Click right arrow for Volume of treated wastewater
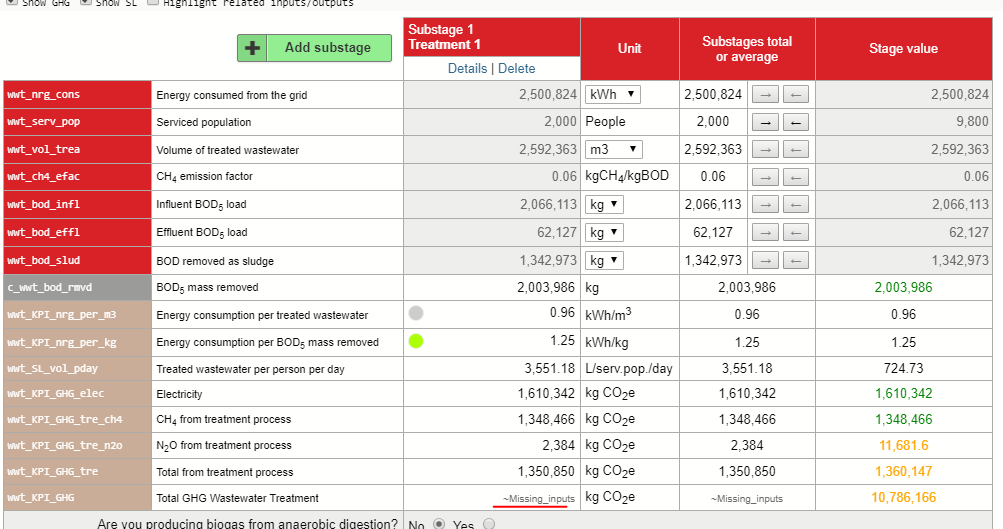The width and height of the screenshot is (1003, 529). (765, 150)
